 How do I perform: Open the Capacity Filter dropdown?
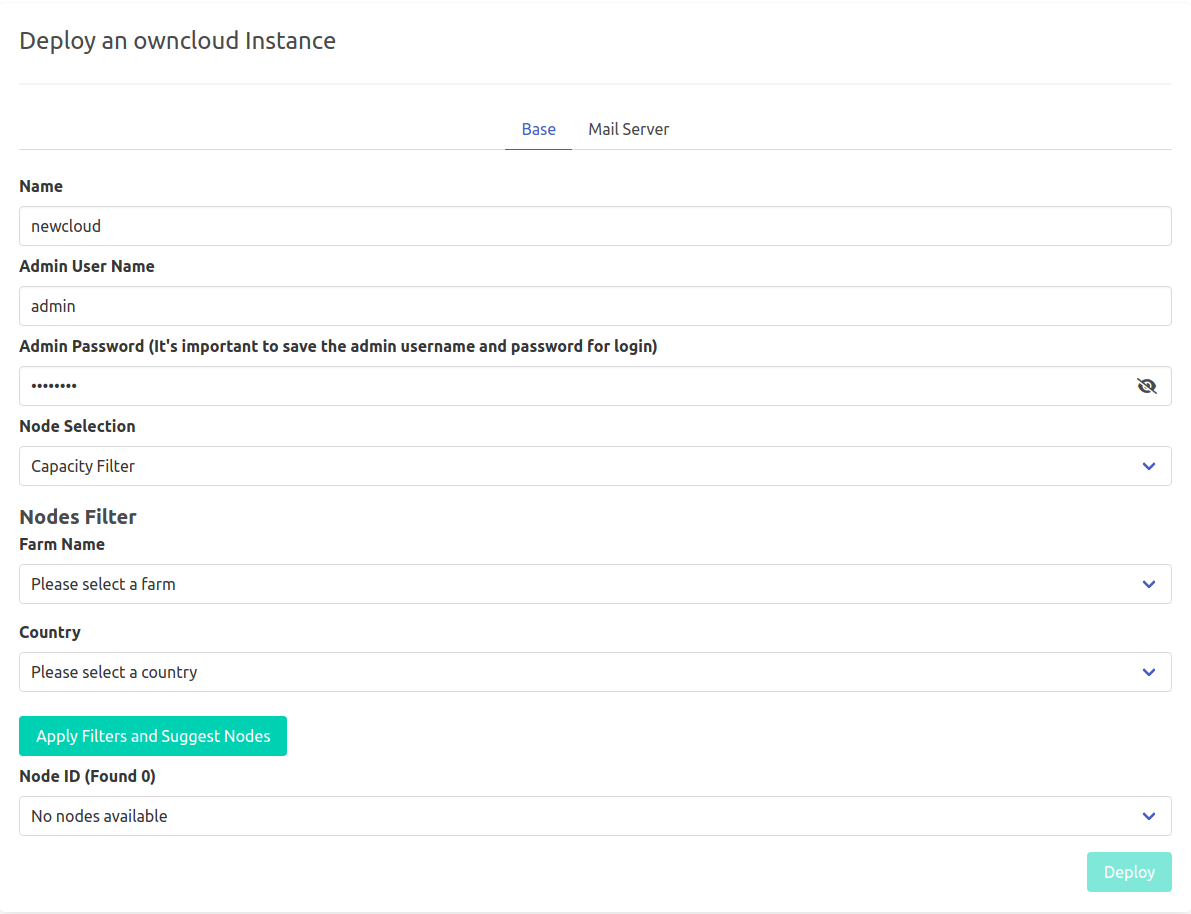tap(580, 466)
